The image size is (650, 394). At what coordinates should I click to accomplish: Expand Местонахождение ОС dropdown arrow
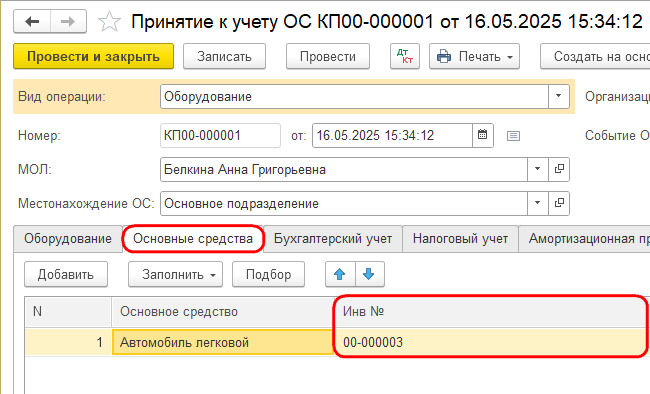pyautogui.click(x=538, y=203)
